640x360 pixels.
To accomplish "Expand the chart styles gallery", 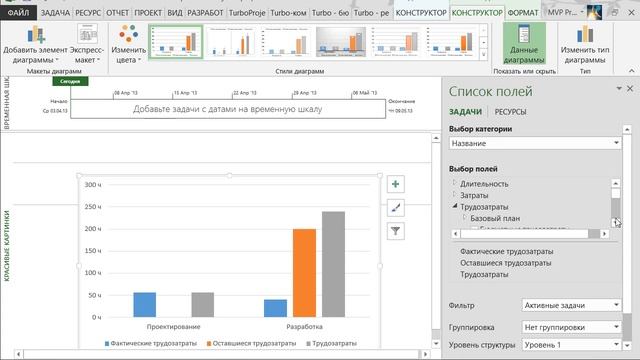I will (484, 54).
